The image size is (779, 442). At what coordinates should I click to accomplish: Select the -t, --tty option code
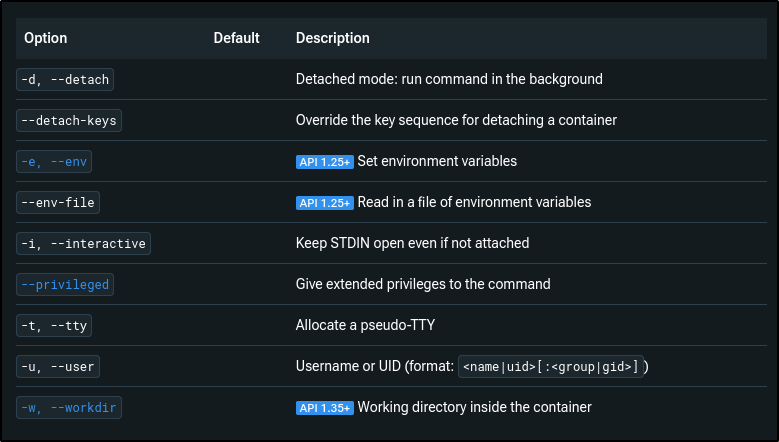[56, 326]
